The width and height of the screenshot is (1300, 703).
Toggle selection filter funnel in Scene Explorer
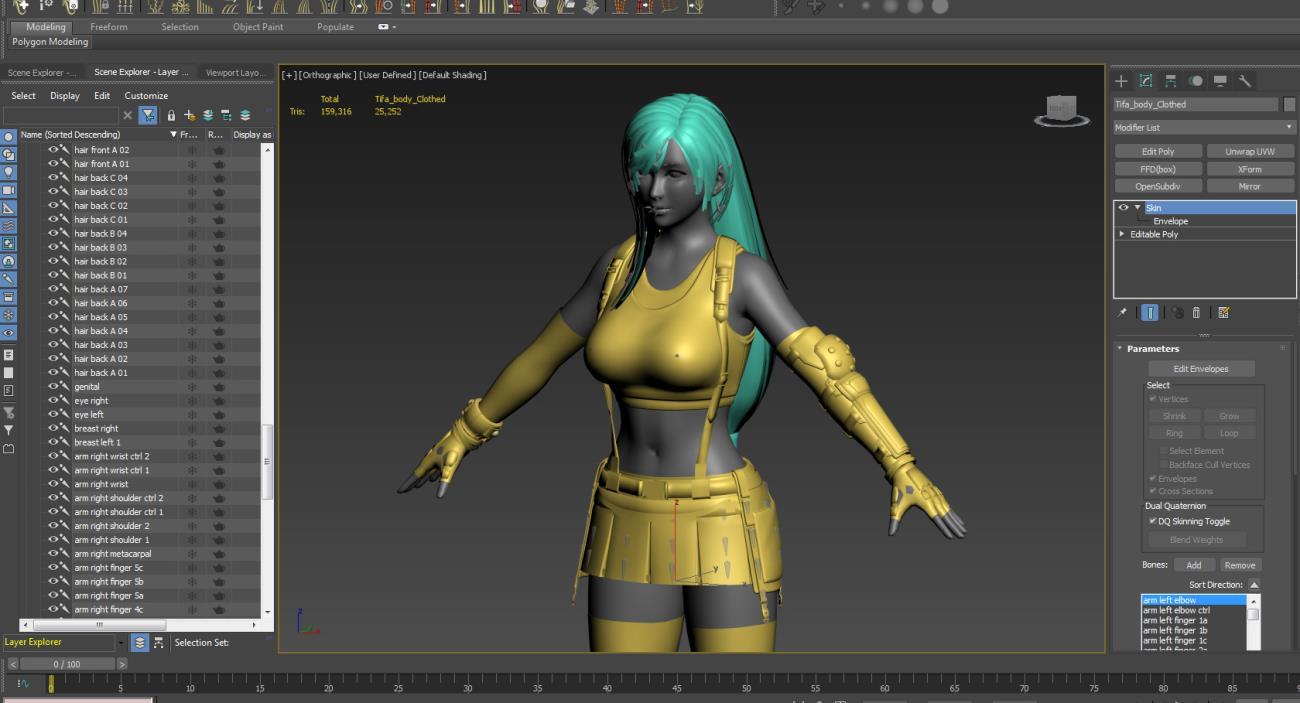148,115
